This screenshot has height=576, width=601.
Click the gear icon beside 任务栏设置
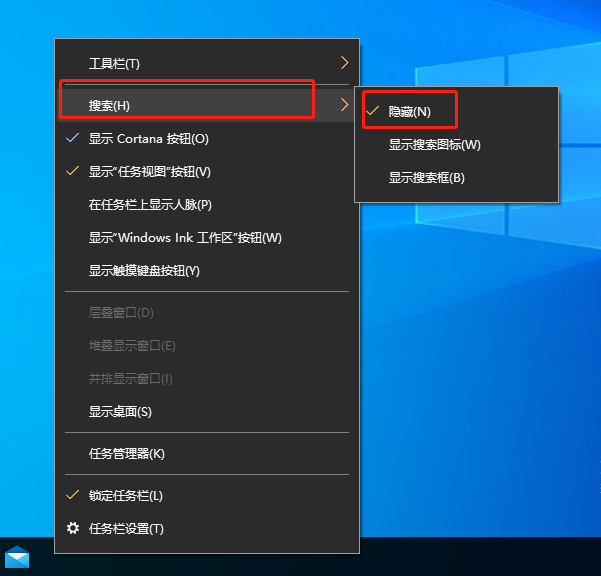72,528
